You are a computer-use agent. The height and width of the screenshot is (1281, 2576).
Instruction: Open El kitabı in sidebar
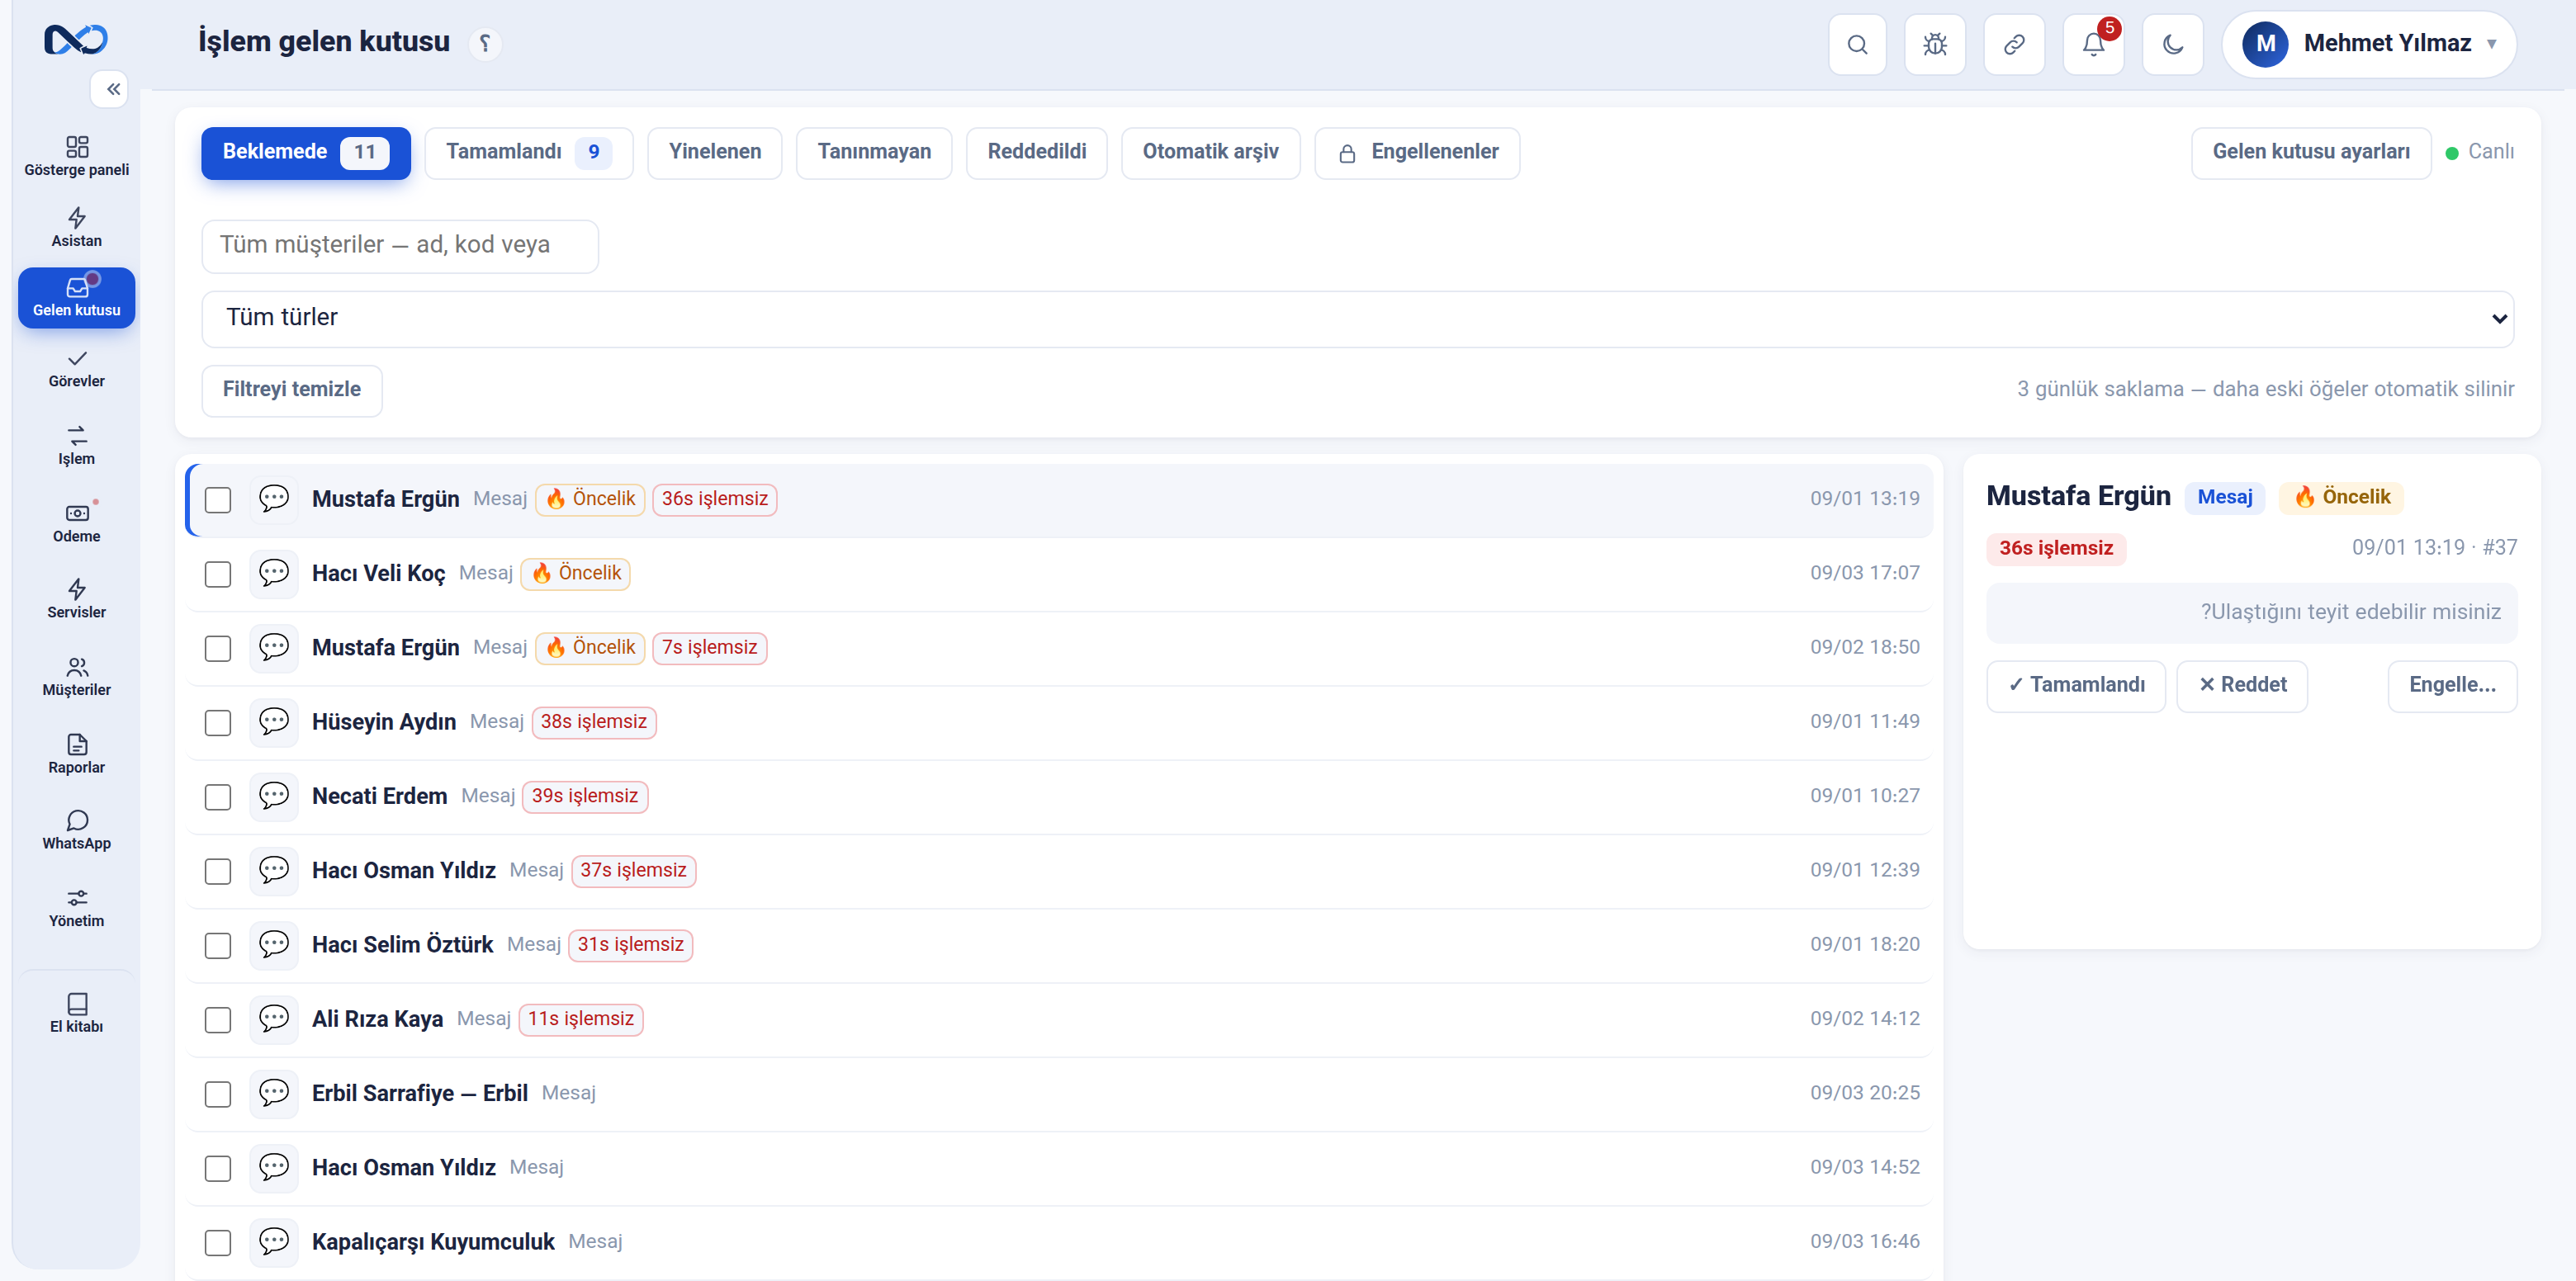tap(77, 1012)
